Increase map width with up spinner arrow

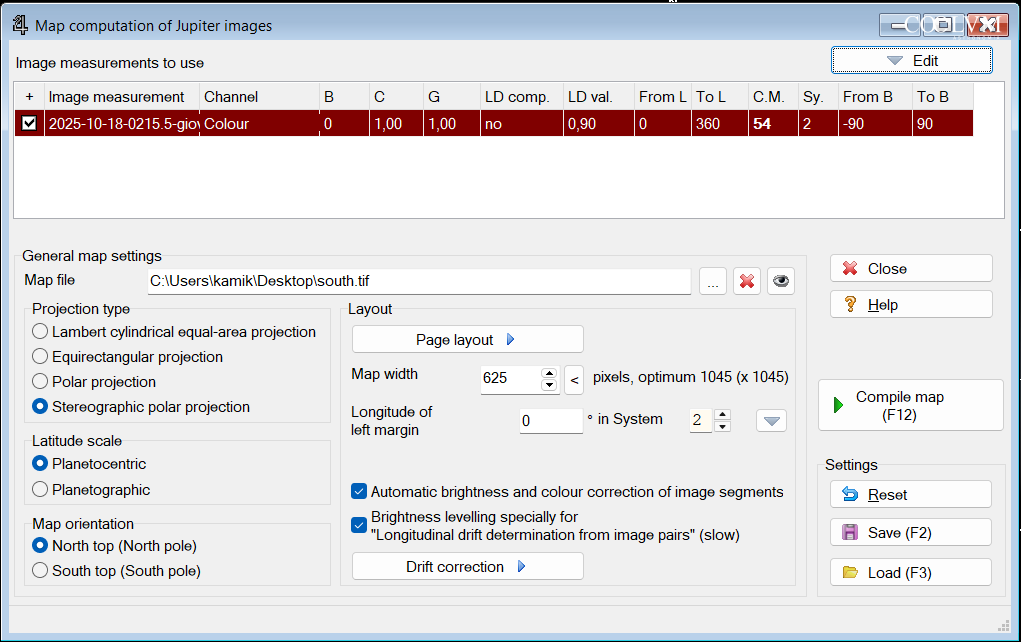(x=549, y=374)
